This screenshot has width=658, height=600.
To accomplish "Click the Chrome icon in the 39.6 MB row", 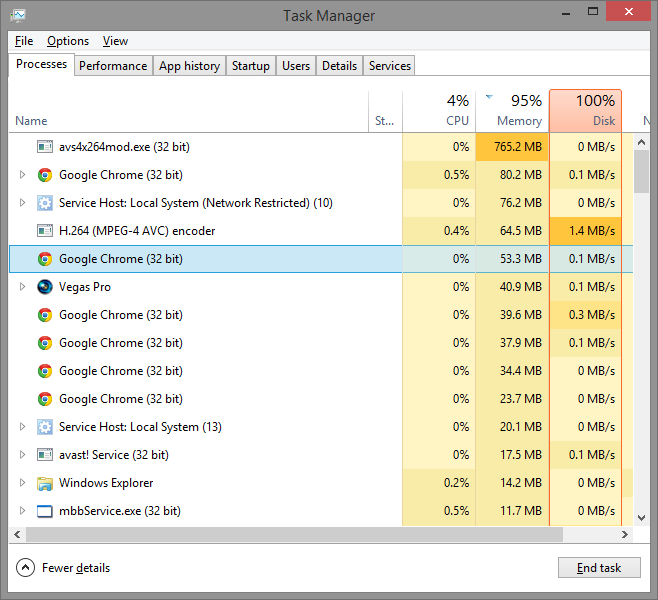I will [44, 315].
